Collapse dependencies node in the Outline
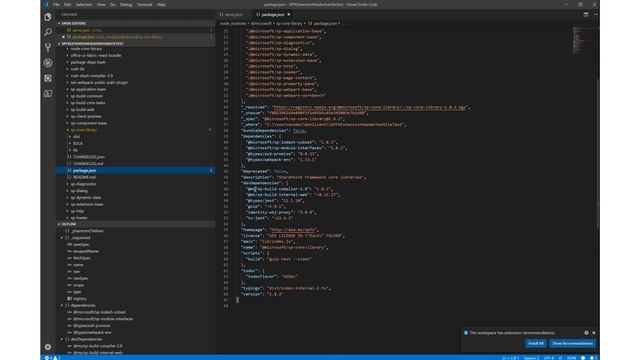Screen dimensions: 640x360 tap(62, 305)
